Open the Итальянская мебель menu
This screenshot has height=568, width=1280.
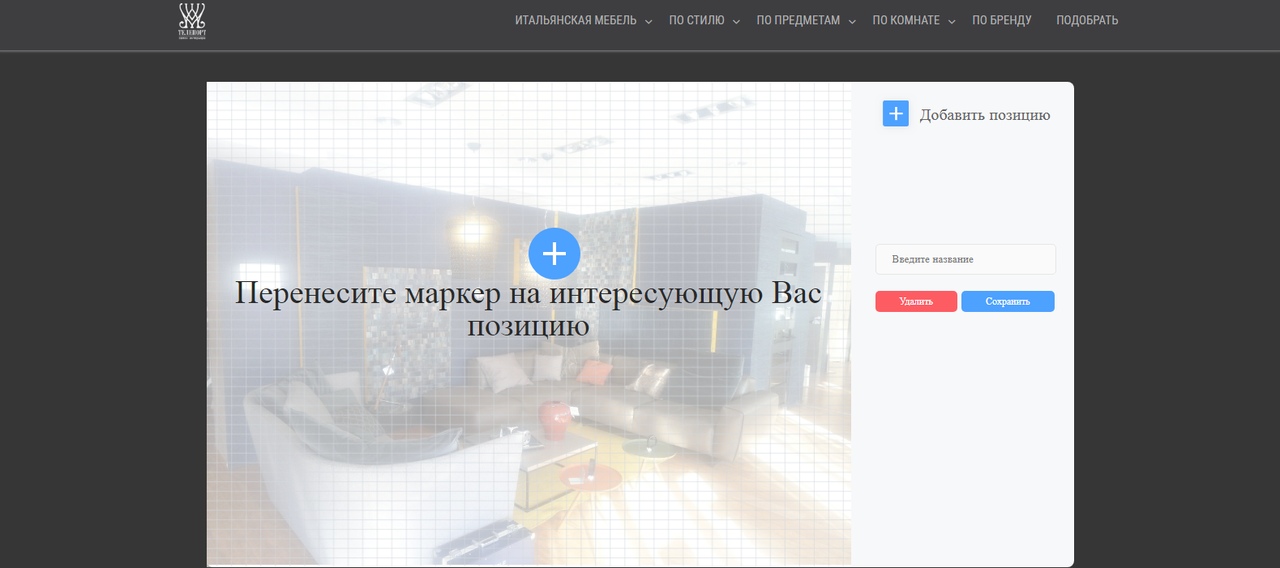click(575, 20)
